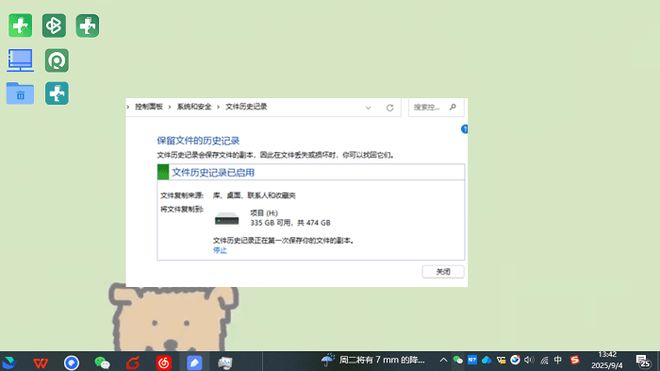Show hidden system tray icons
This screenshot has width=660, height=371.
pyautogui.click(x=443, y=360)
